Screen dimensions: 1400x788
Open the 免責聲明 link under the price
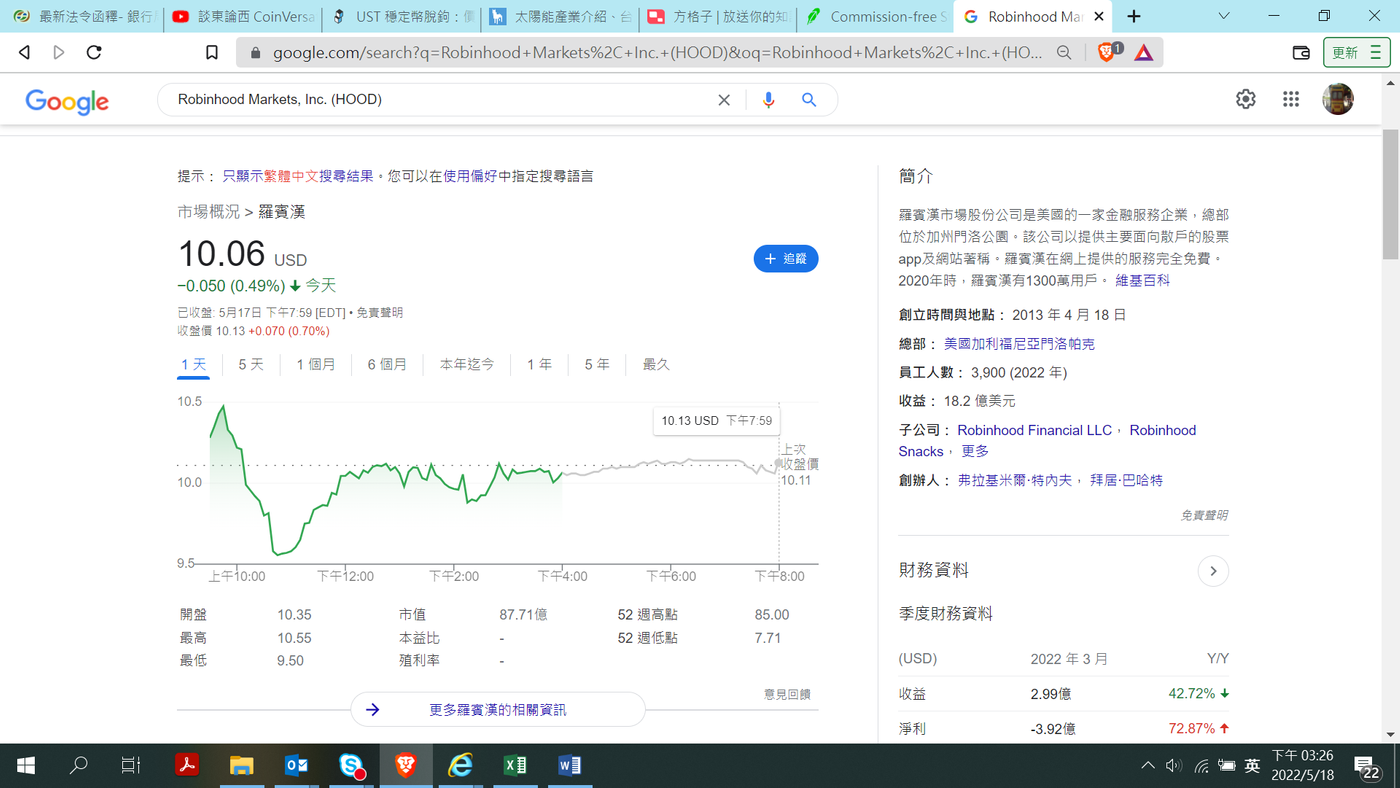(x=380, y=313)
